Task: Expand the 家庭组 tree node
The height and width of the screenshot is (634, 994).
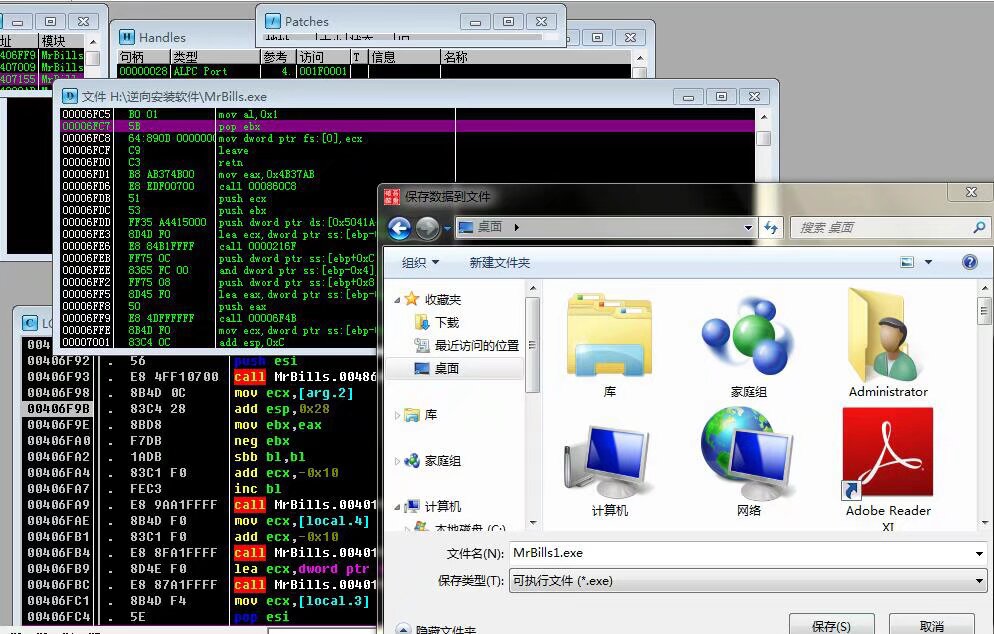Action: [x=397, y=461]
